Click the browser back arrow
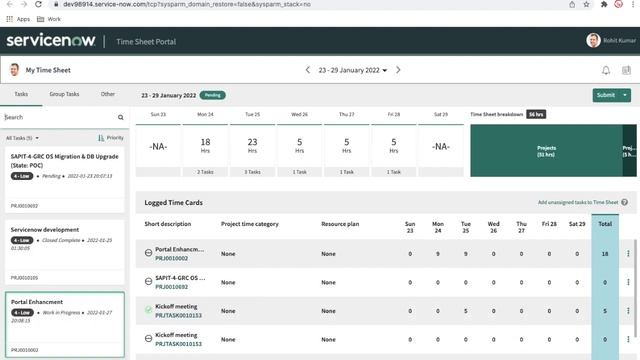 click(10, 4)
